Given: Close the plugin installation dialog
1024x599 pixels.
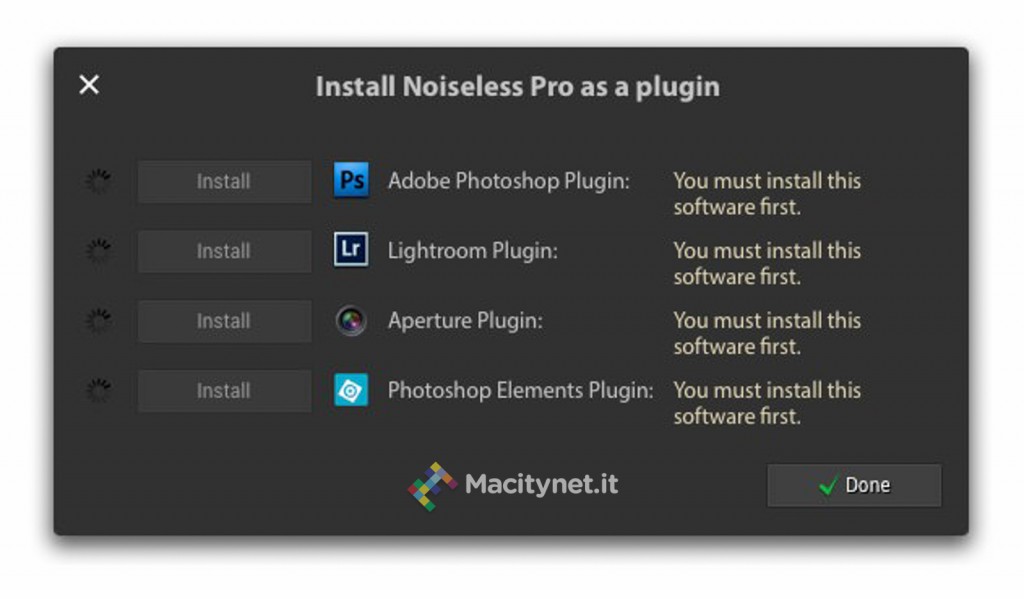Looking at the screenshot, I should click(88, 85).
